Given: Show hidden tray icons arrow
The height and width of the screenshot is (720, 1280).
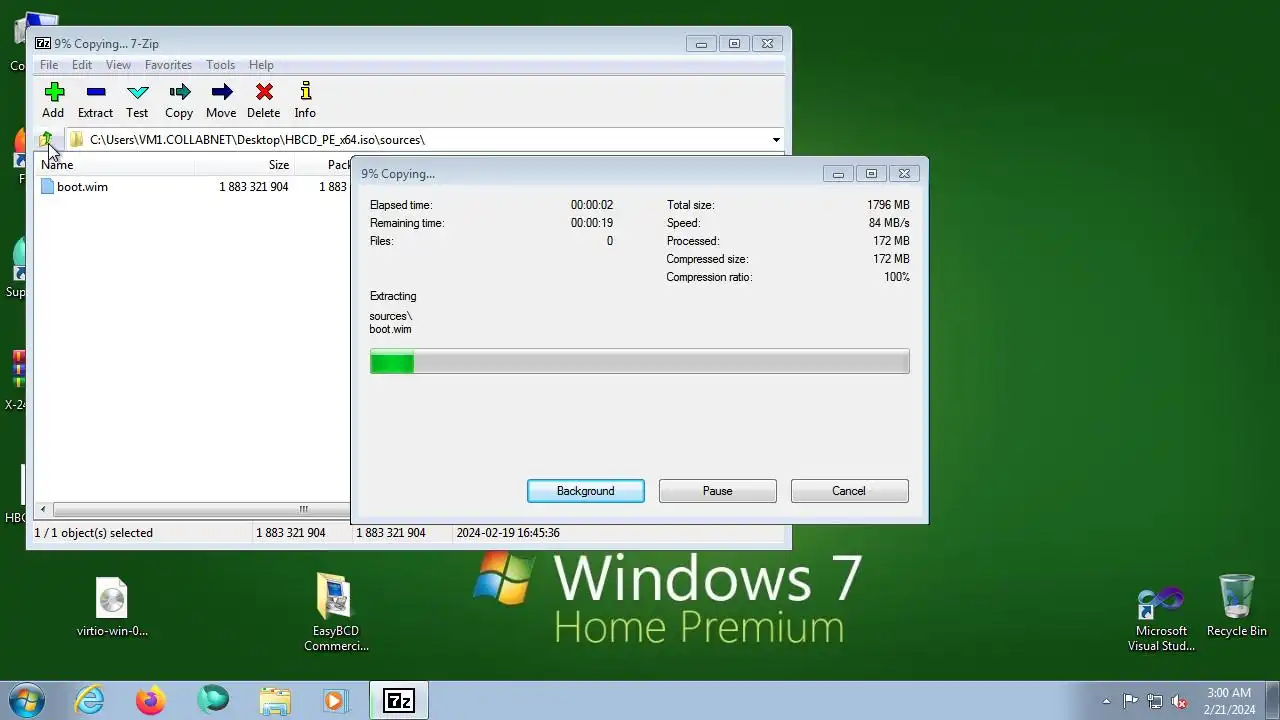Looking at the screenshot, I should click(x=1106, y=701).
